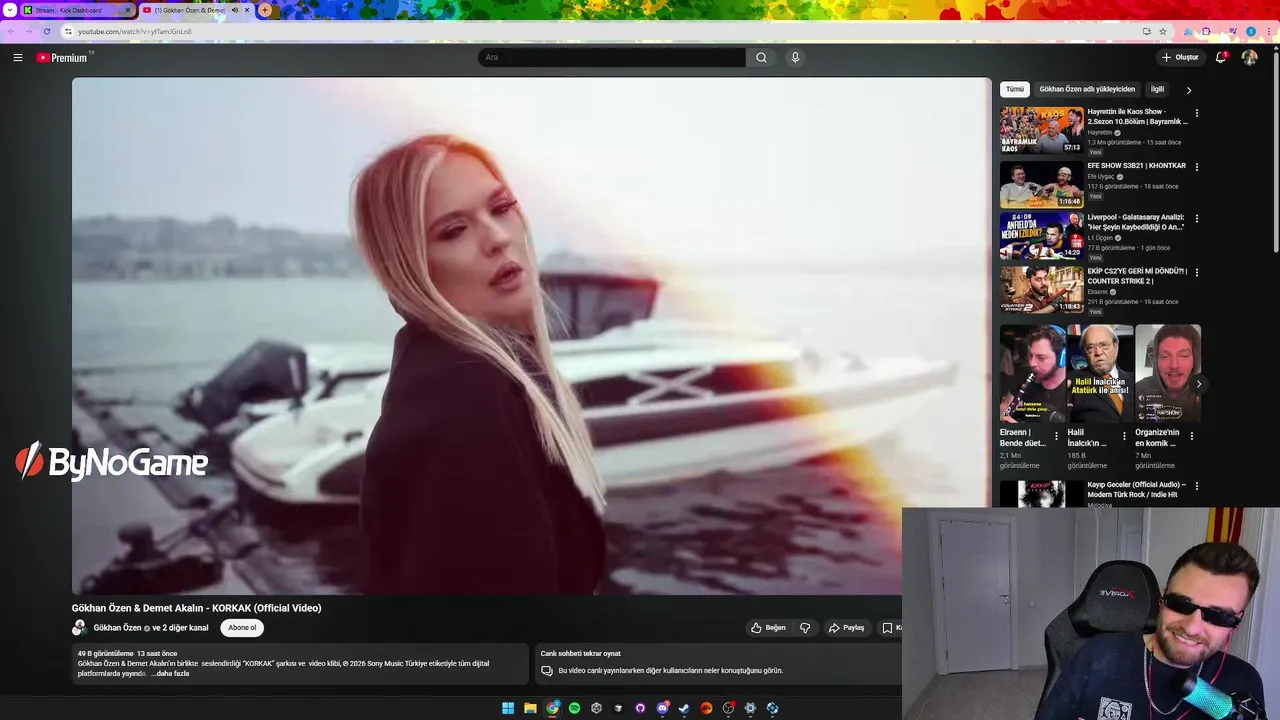This screenshot has width=1280, height=720.
Task: Open the EFE SHOW S3B21 KHONTKAR video
Action: (1041, 184)
